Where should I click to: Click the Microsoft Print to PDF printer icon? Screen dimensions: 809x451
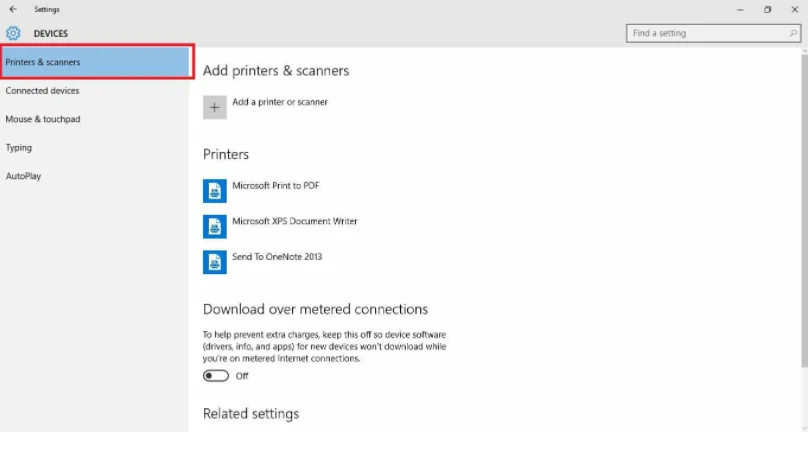point(215,191)
